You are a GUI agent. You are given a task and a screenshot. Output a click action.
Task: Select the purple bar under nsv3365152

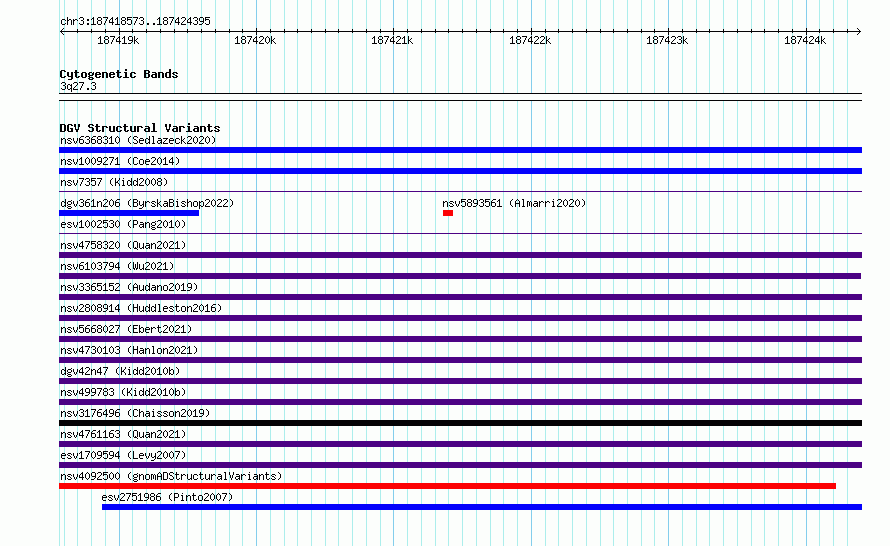pos(460,297)
